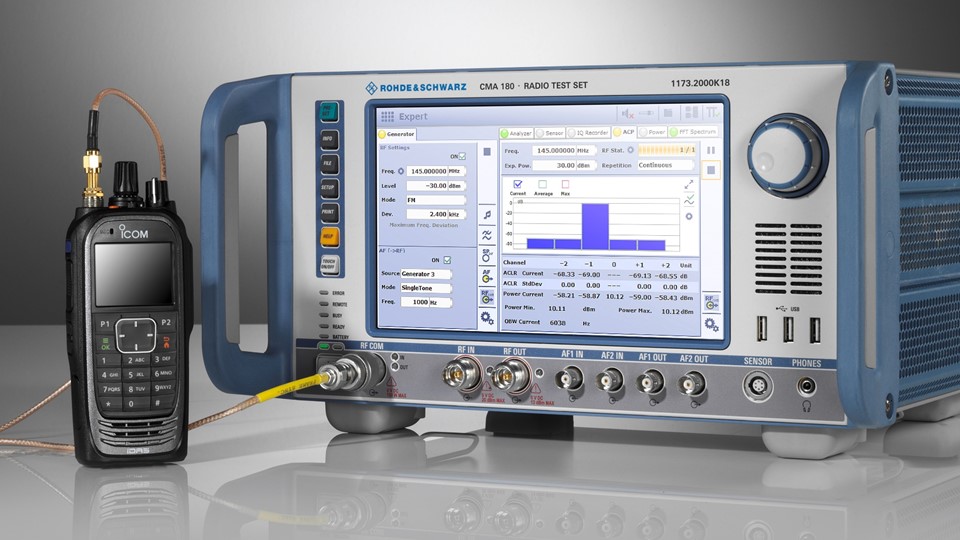Open generator Freq. MHz unit dropdown
960x540 pixels.
457,171
